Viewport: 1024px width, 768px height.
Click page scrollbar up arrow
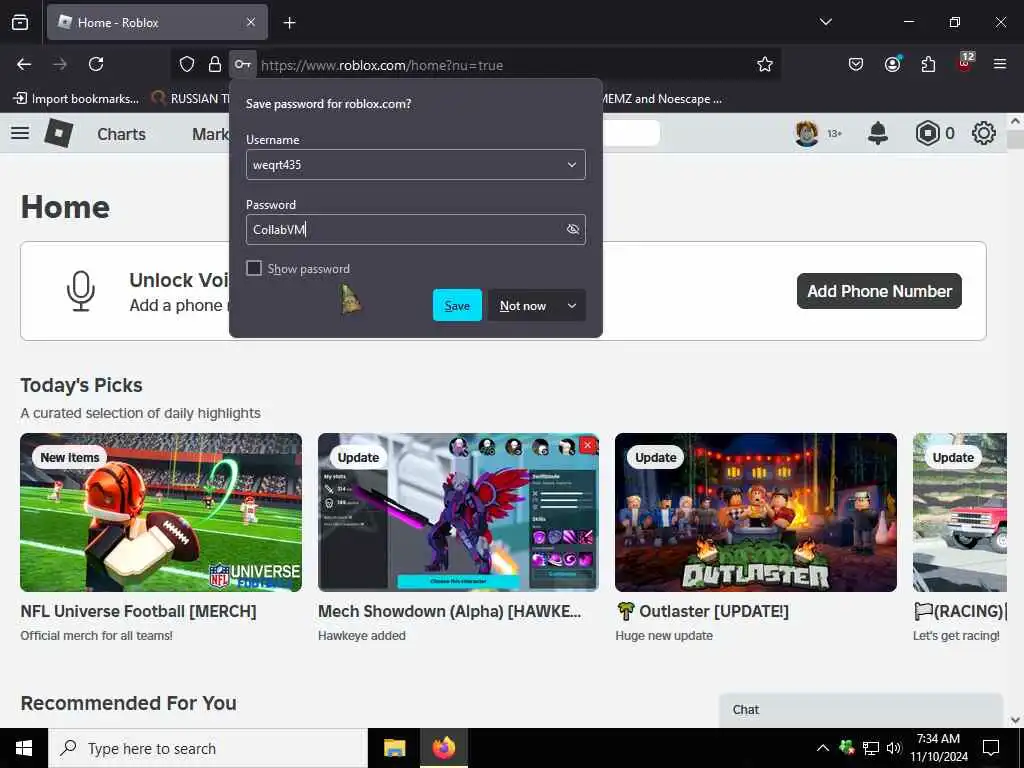pyautogui.click(x=1015, y=121)
